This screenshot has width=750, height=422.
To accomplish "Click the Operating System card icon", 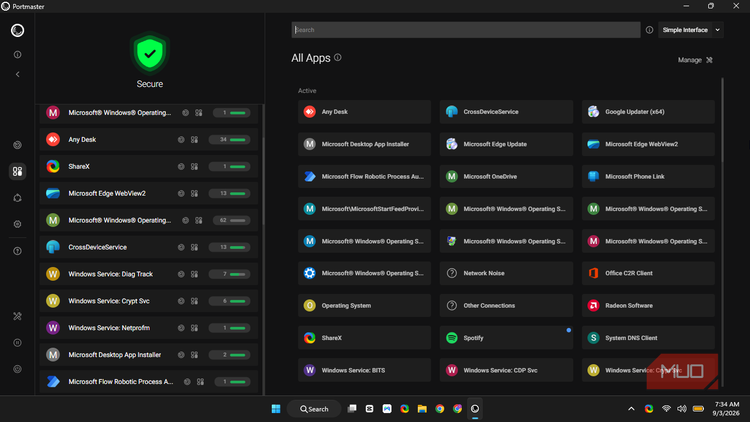I will [309, 306].
